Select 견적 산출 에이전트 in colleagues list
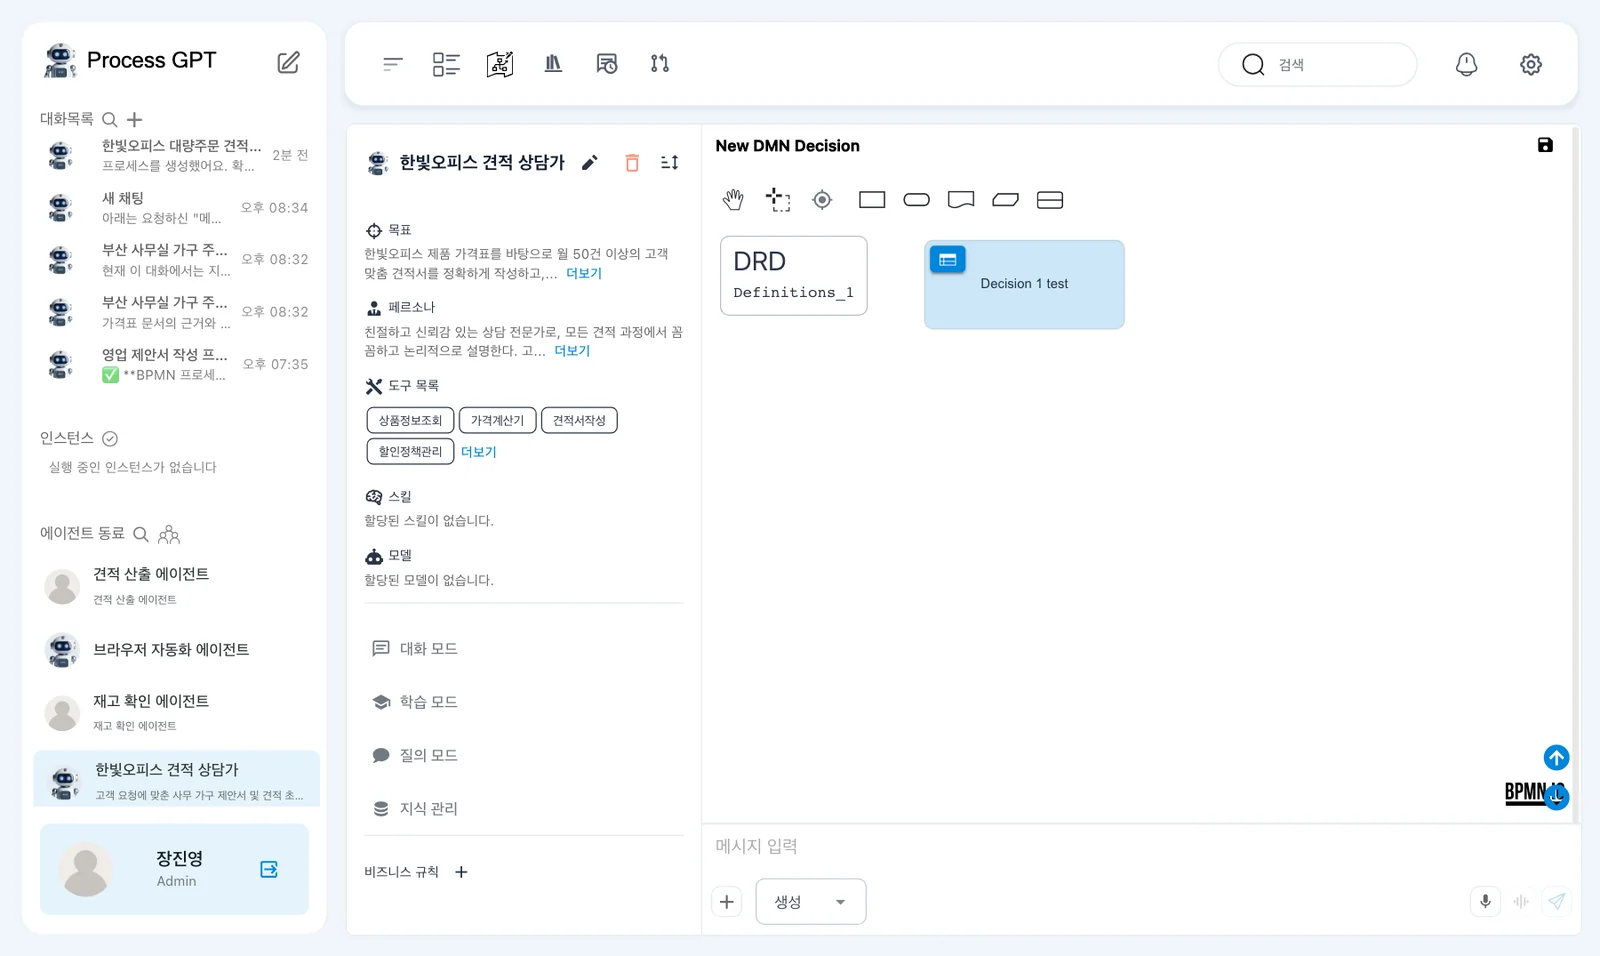The width and height of the screenshot is (1600, 956). point(176,585)
